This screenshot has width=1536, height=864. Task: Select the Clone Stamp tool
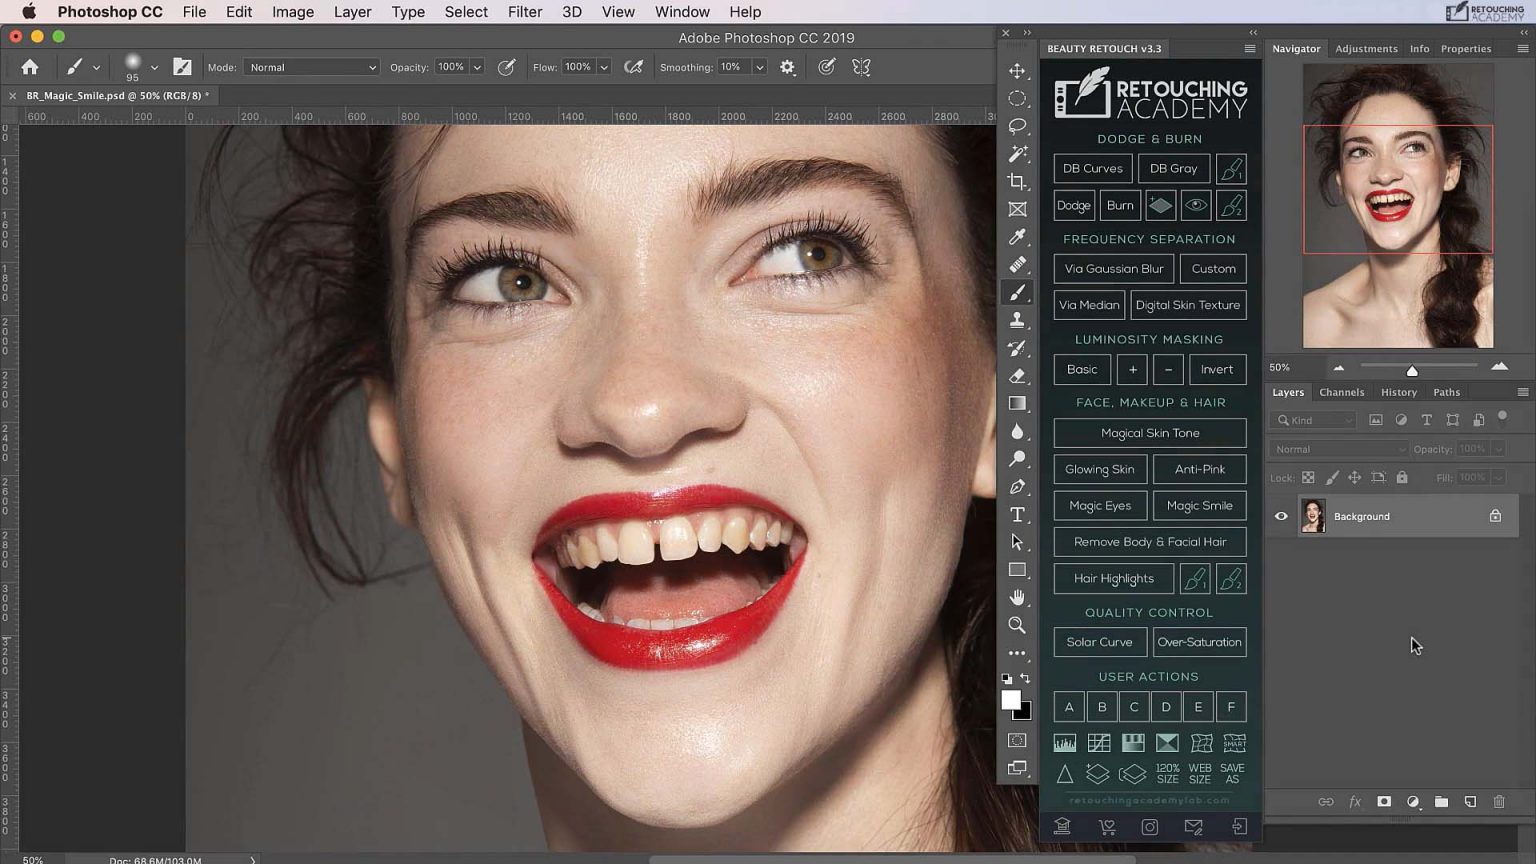1017,320
